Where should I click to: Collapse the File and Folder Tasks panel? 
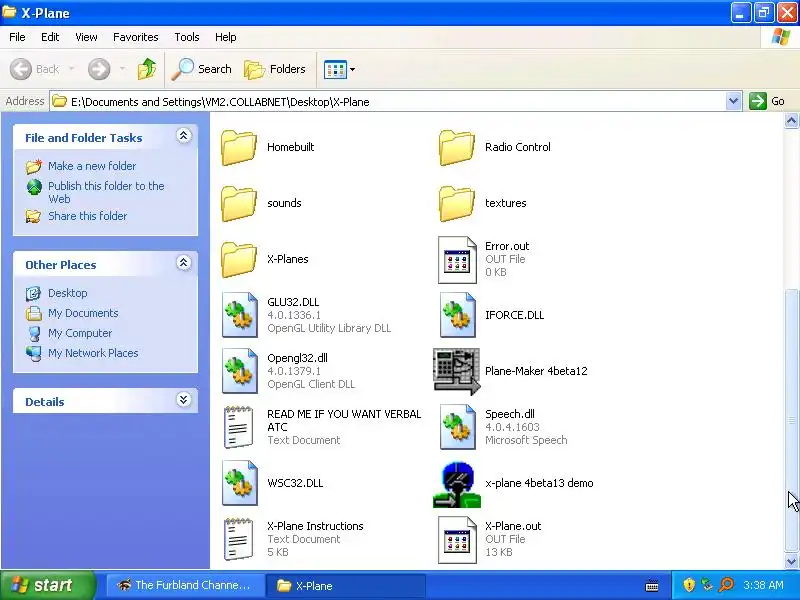tap(184, 136)
